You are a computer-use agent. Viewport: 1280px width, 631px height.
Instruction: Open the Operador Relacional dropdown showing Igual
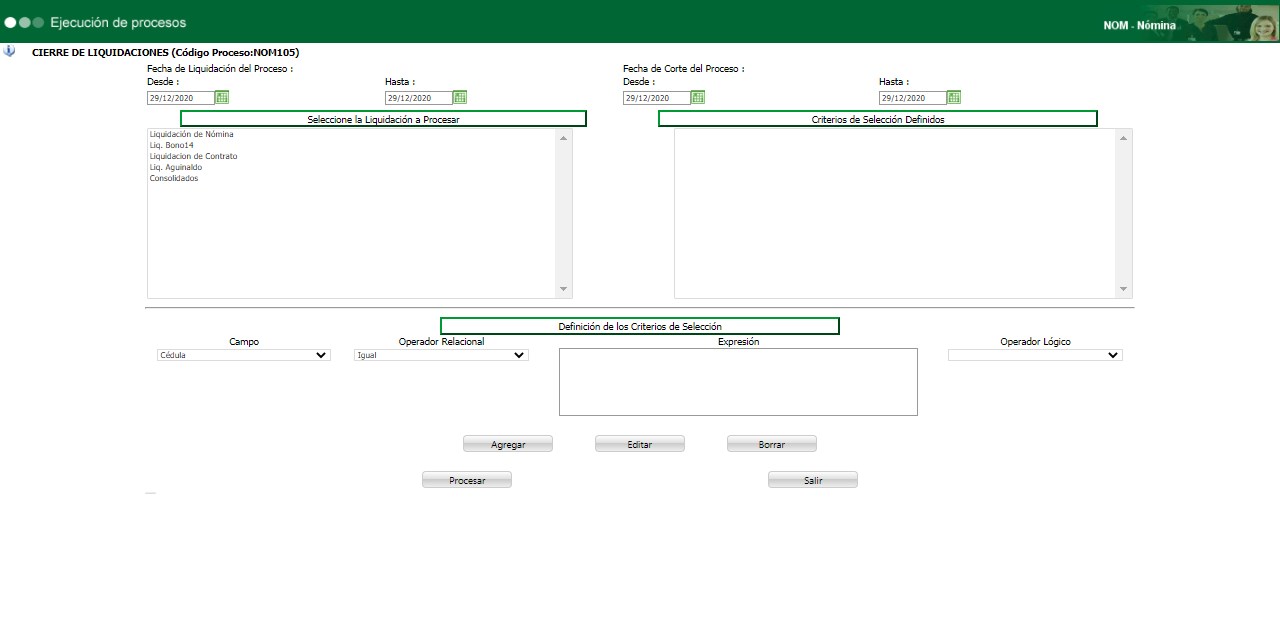(x=441, y=355)
